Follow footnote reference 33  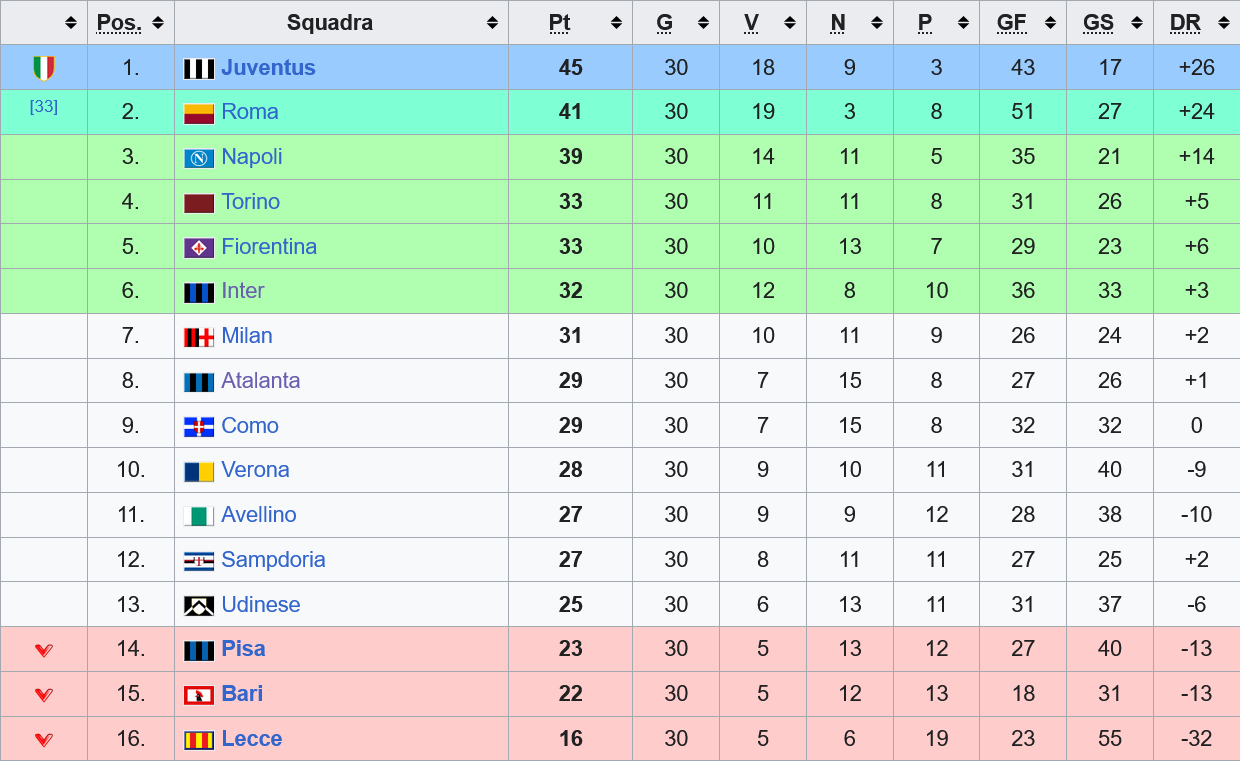tap(44, 106)
